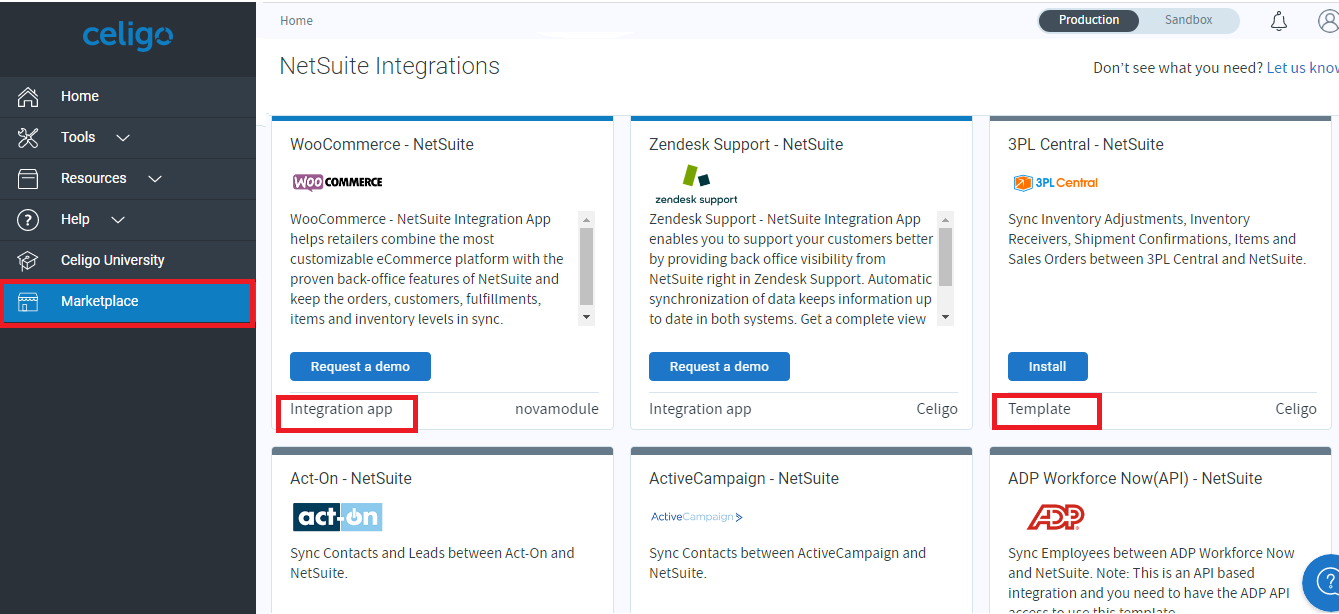Click the Home breadcrumb
This screenshot has height=614, width=1339.
click(x=296, y=20)
